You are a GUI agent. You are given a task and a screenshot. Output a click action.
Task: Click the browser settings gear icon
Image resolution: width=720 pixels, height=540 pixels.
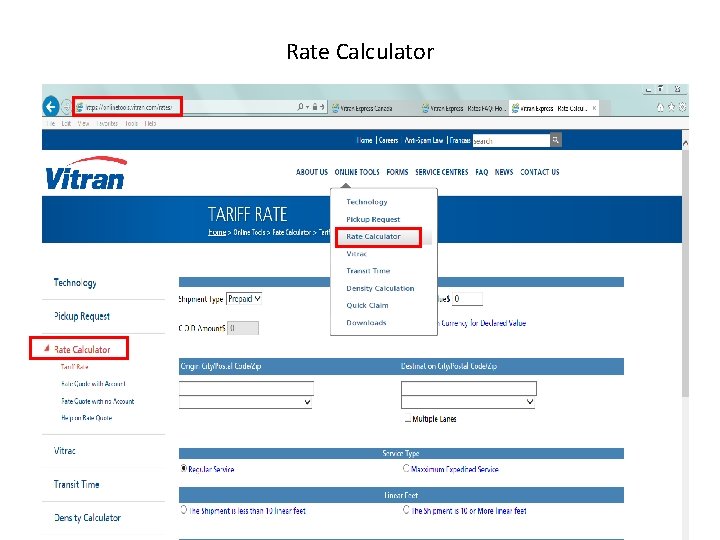[x=682, y=107]
